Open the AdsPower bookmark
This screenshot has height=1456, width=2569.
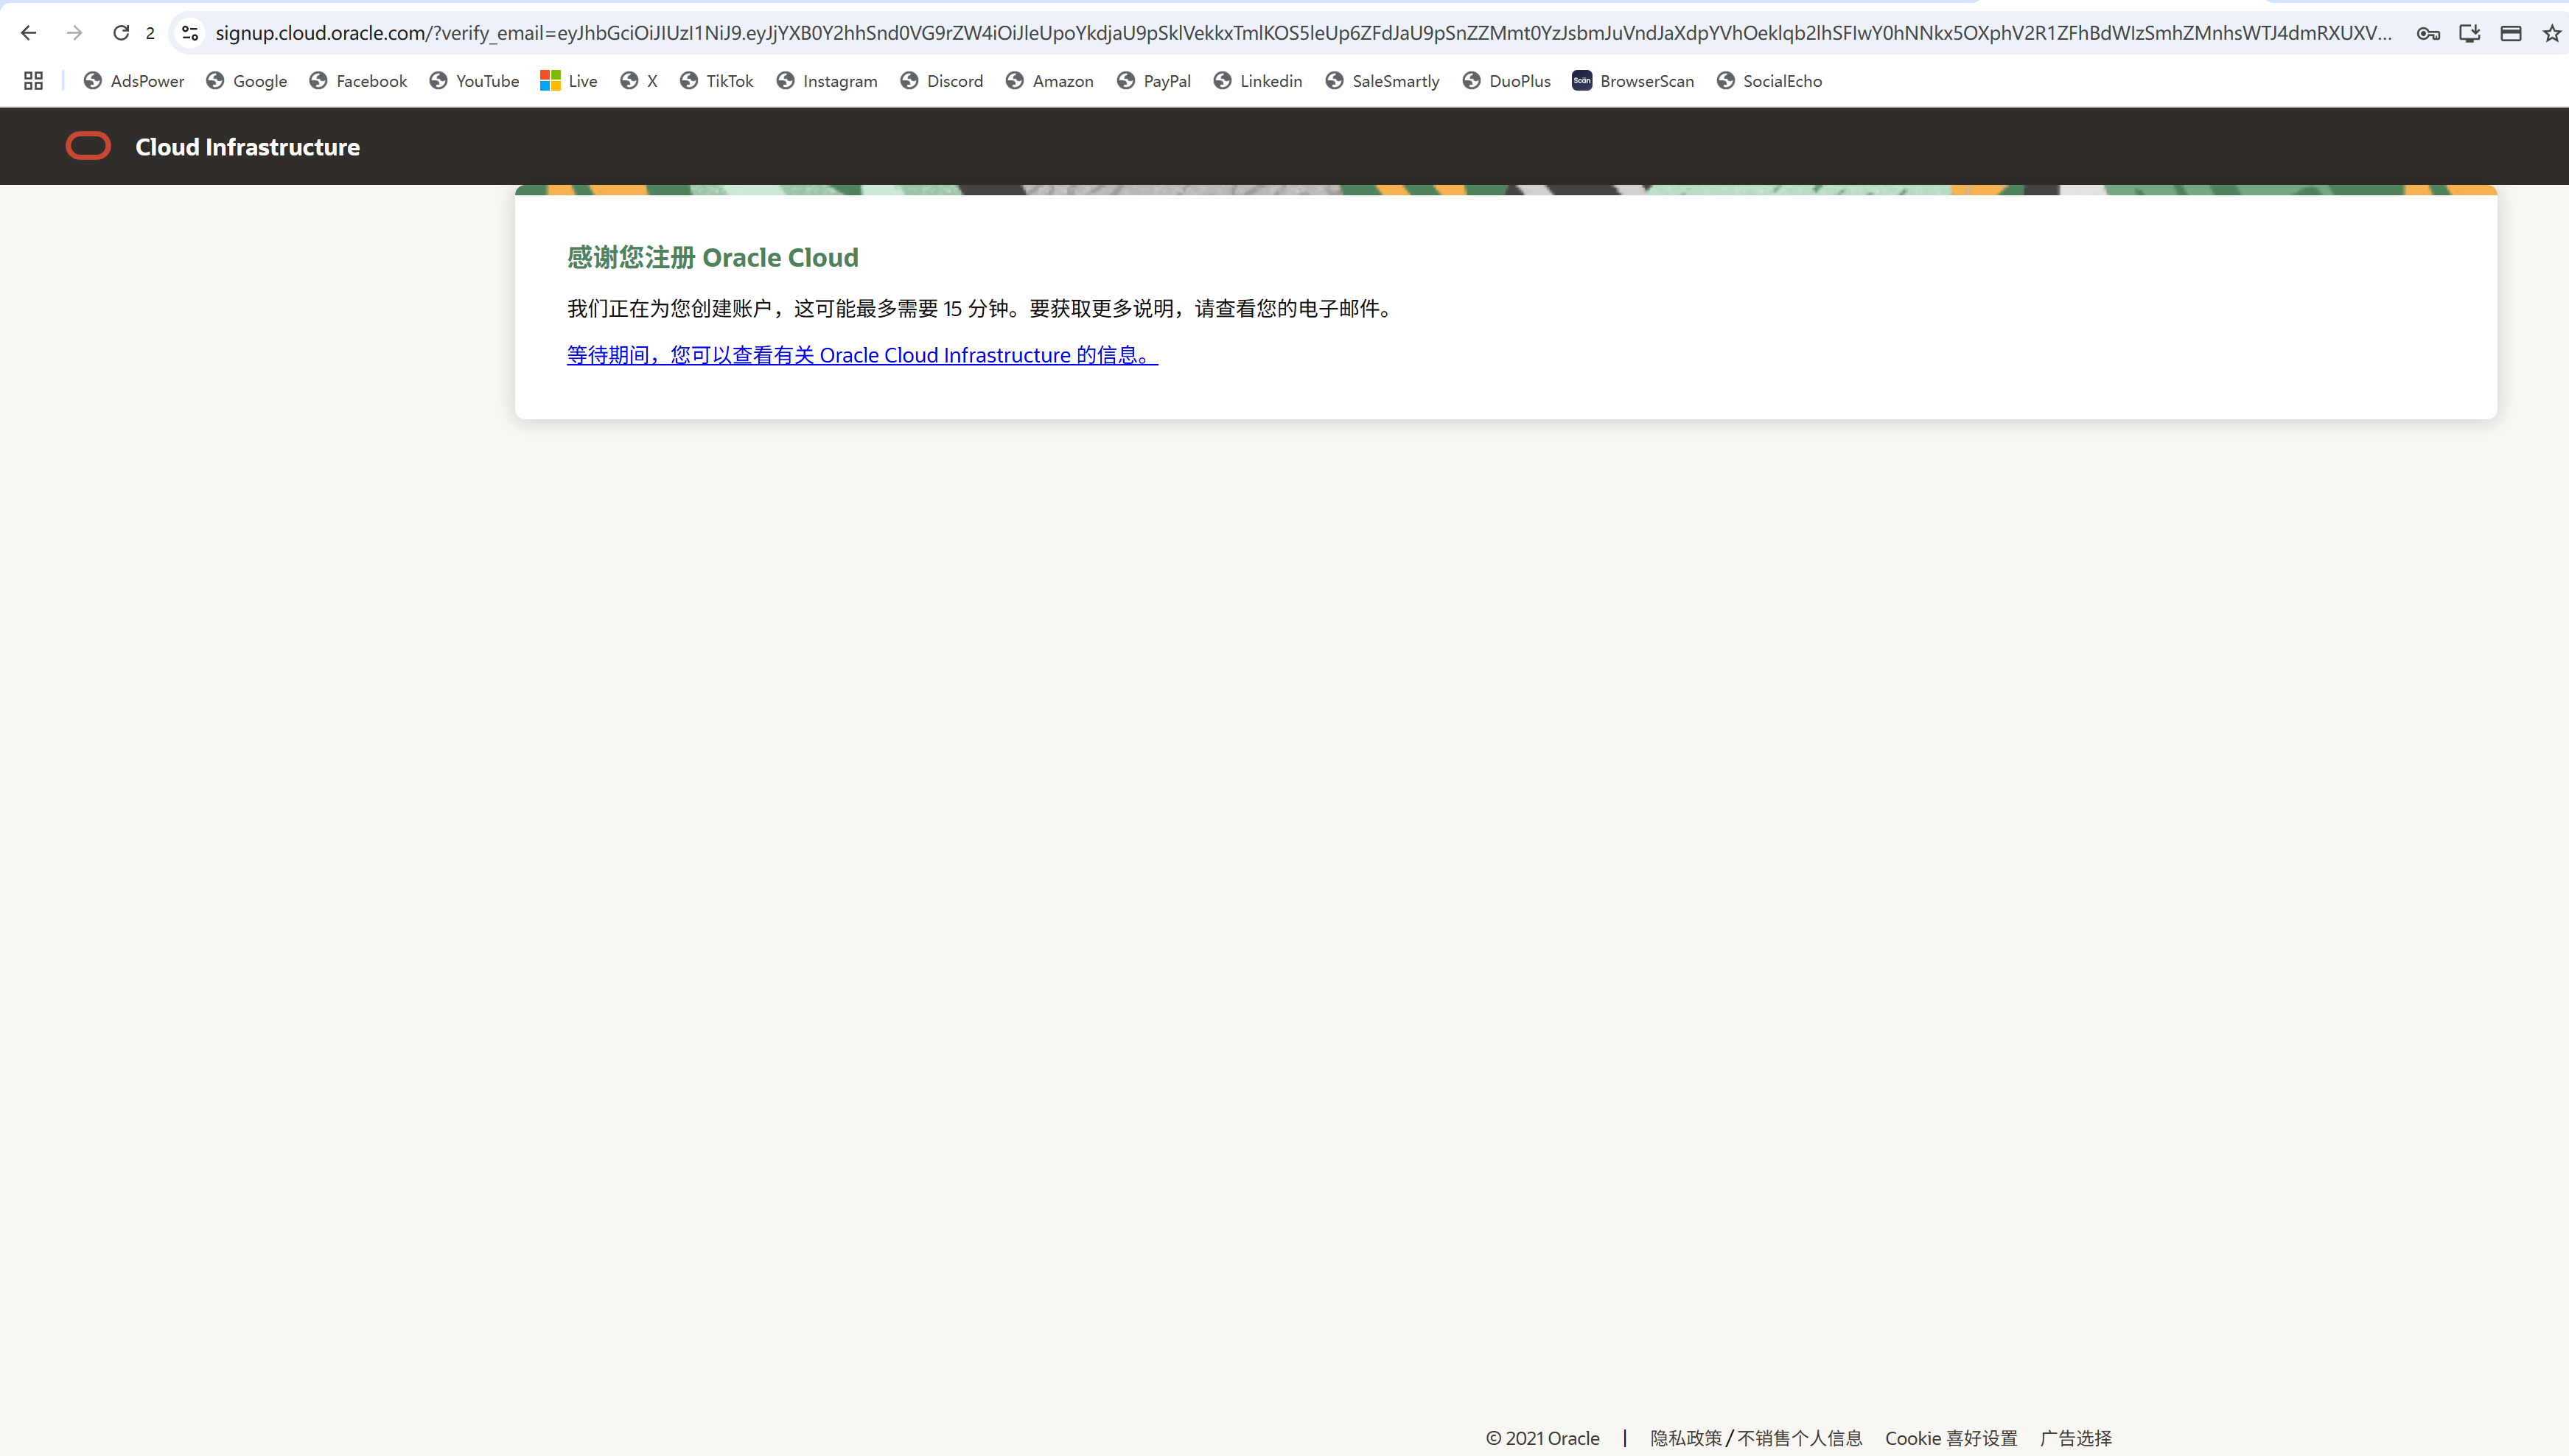[x=133, y=81]
